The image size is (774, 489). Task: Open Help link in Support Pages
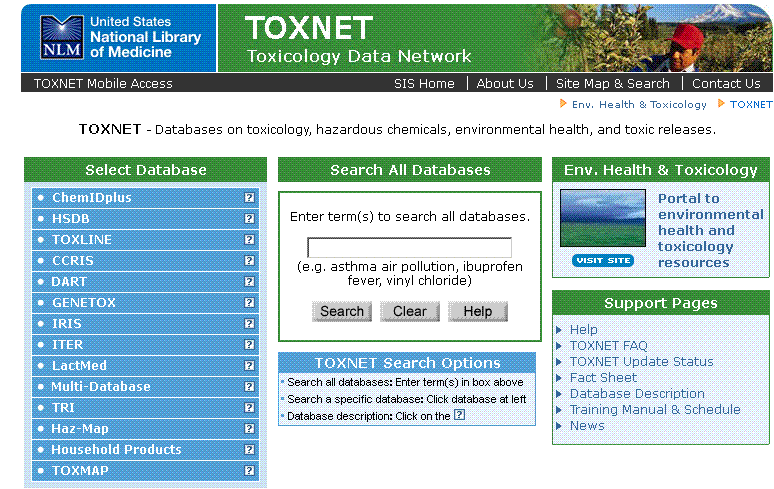pyautogui.click(x=583, y=330)
